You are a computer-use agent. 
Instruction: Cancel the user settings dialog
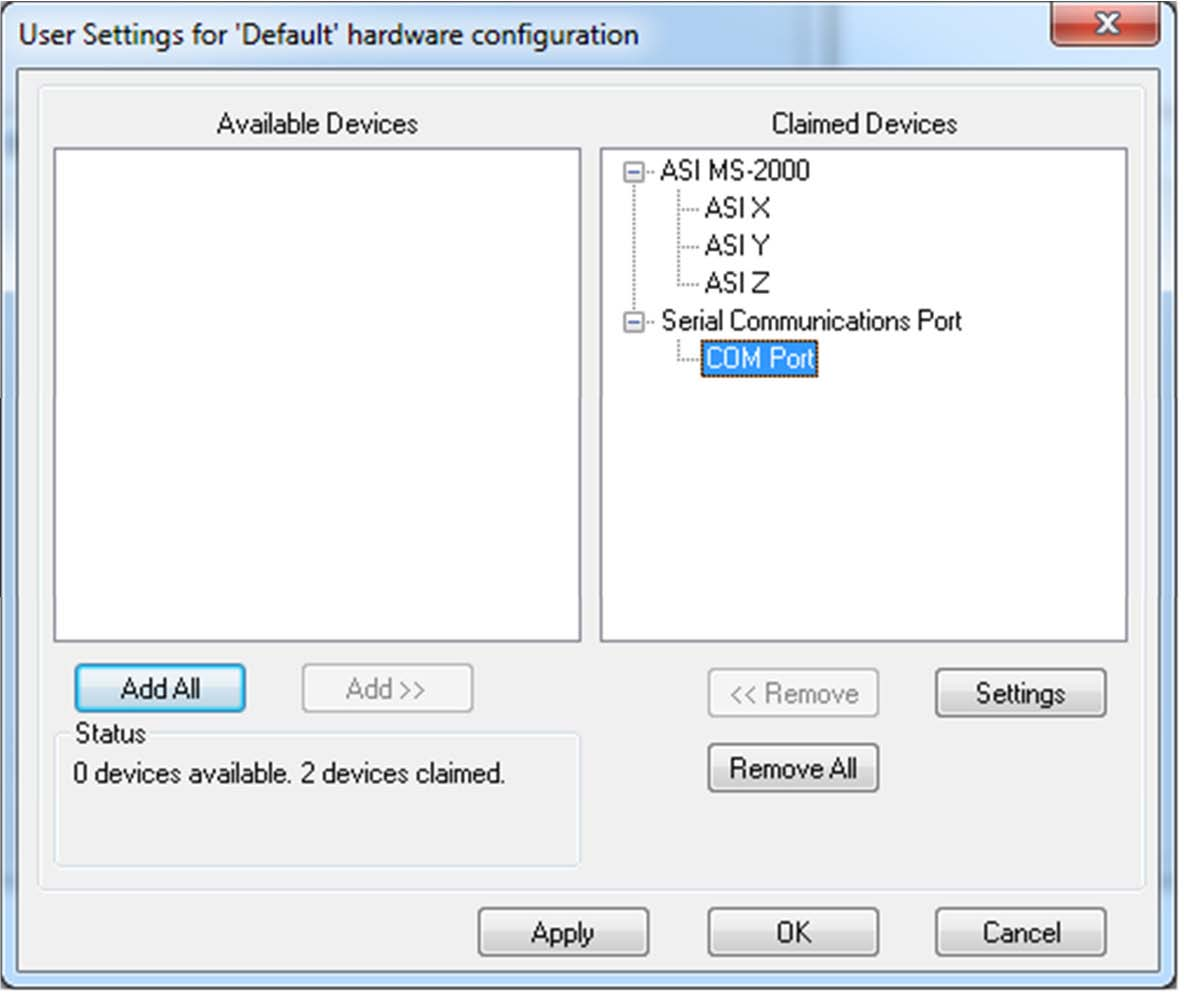(x=1020, y=931)
